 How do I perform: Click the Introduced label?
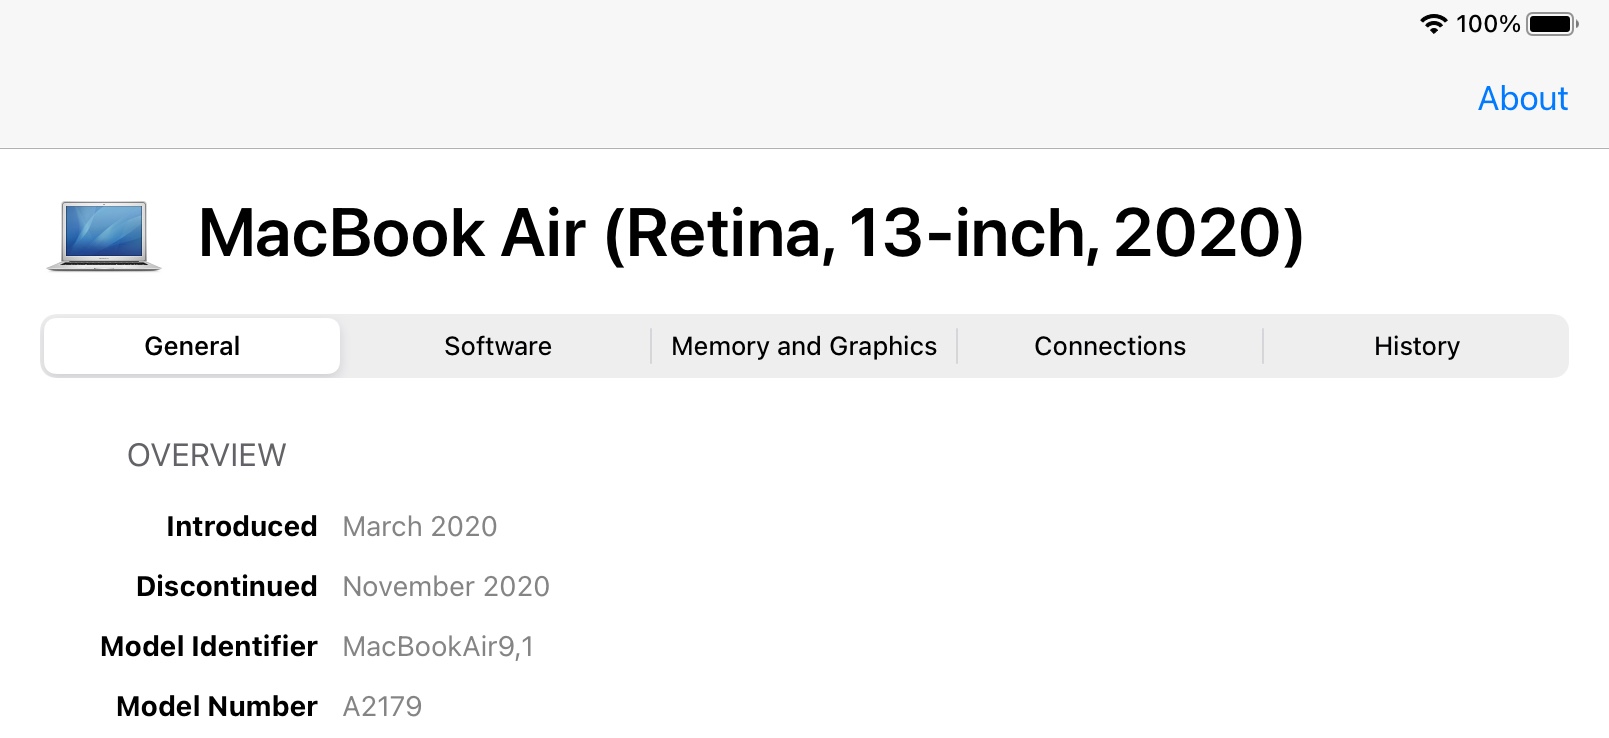242,526
